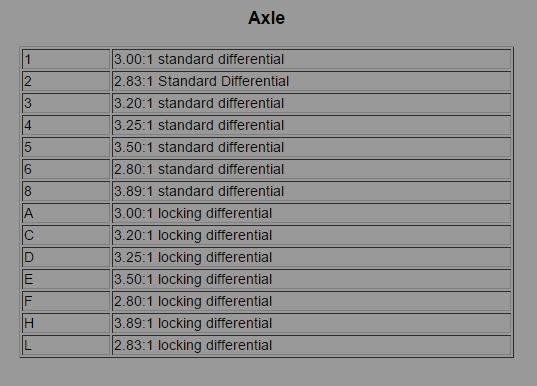
Task: Click the axle code A cell
Action: 66,213
